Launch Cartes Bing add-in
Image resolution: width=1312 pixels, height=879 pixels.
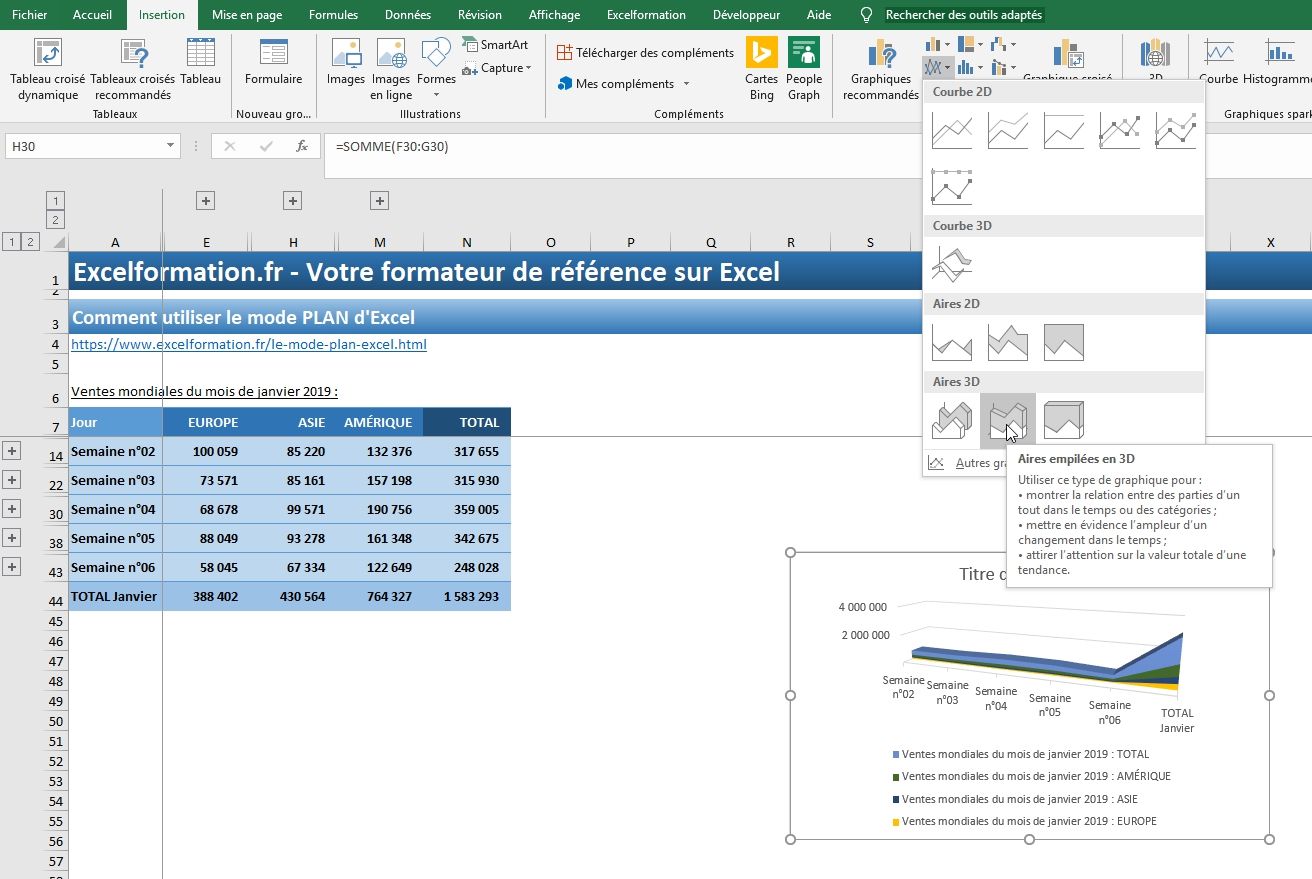tap(761, 56)
